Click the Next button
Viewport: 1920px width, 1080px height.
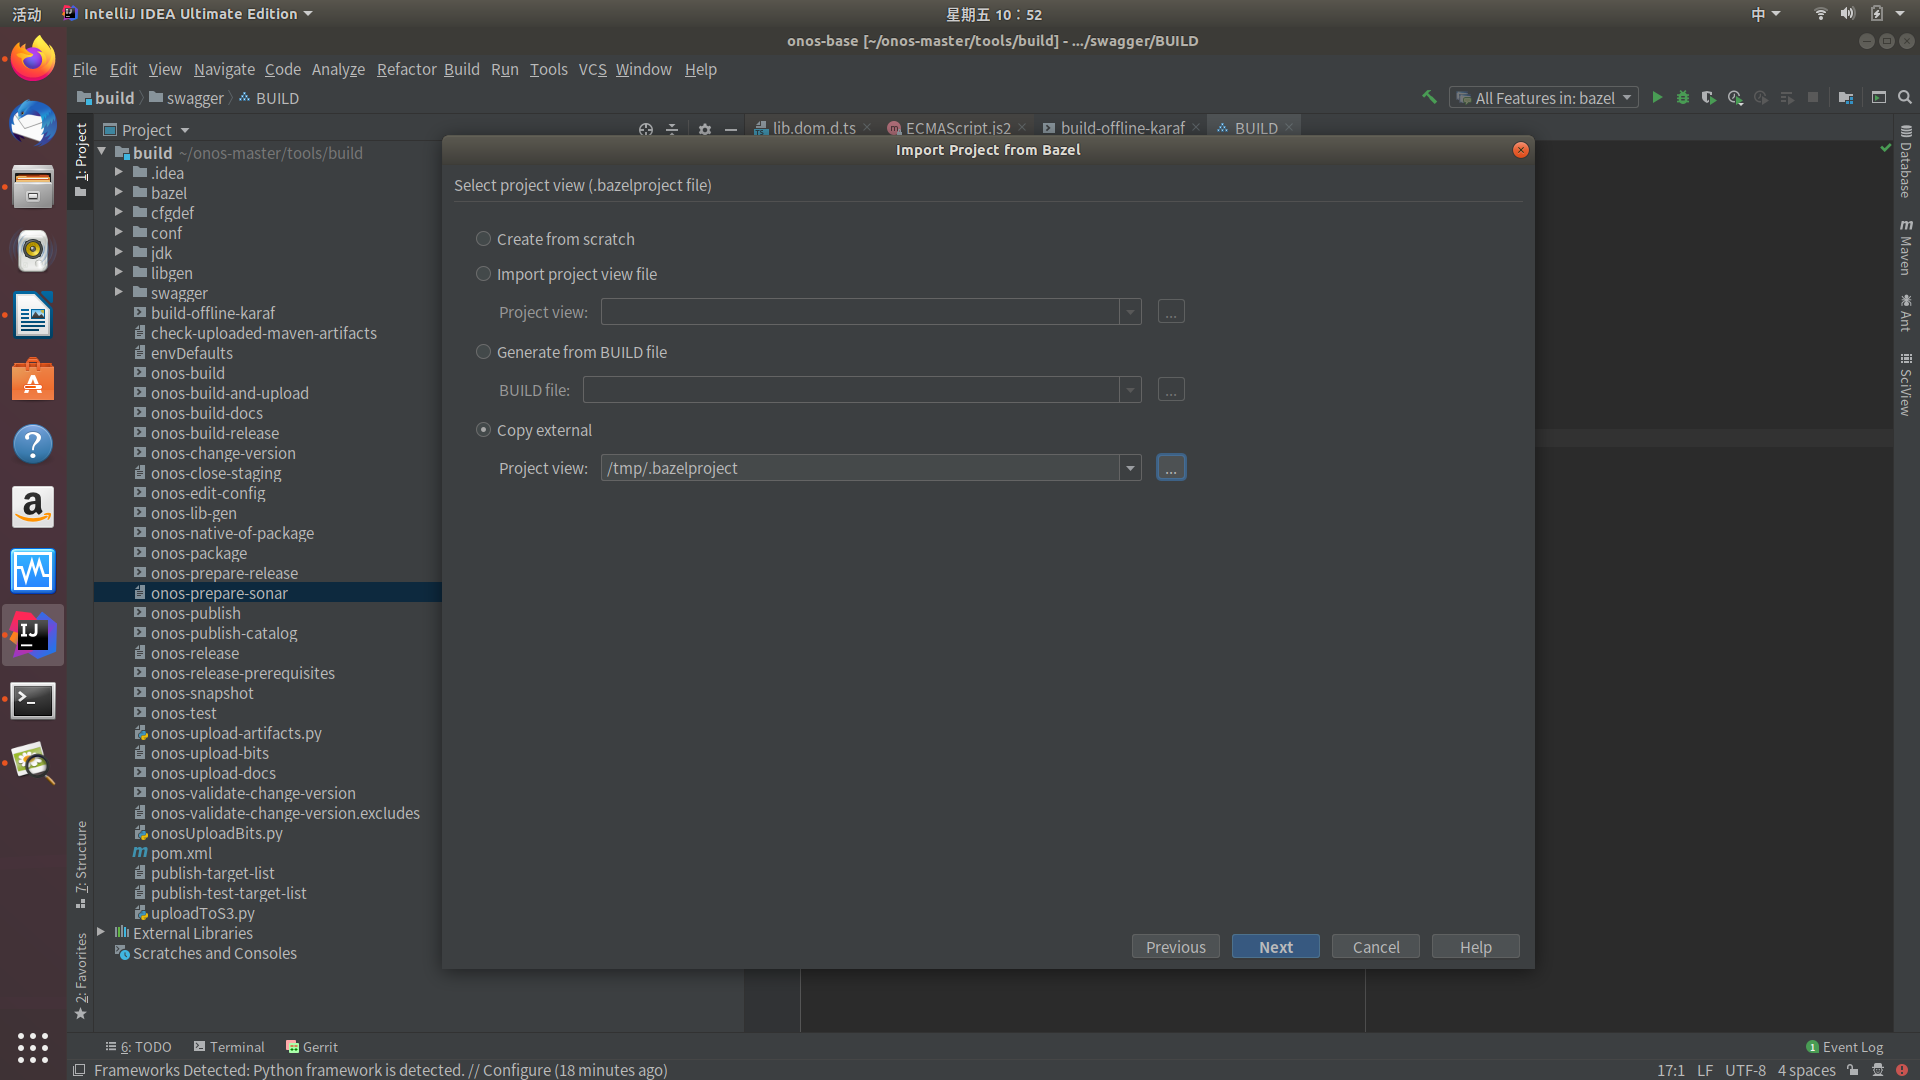(x=1275, y=947)
